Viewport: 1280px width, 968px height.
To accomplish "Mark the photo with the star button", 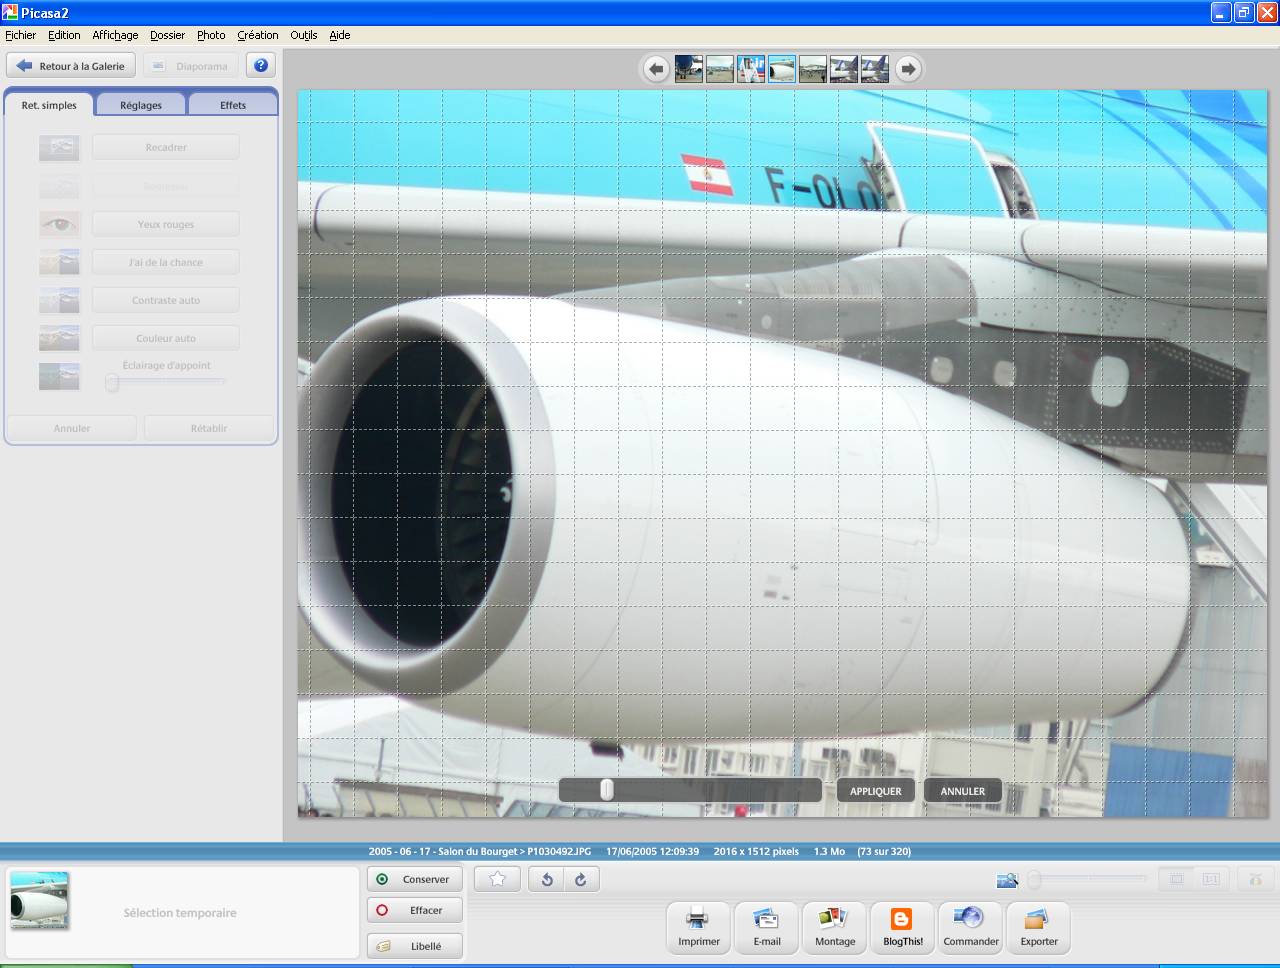I will tap(497, 879).
